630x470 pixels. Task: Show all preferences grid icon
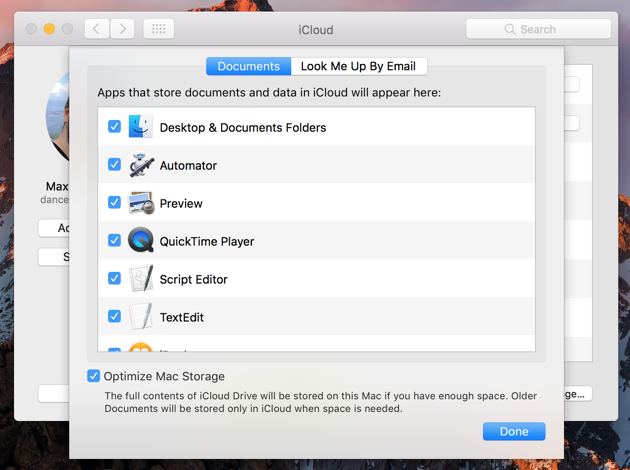[x=159, y=29]
